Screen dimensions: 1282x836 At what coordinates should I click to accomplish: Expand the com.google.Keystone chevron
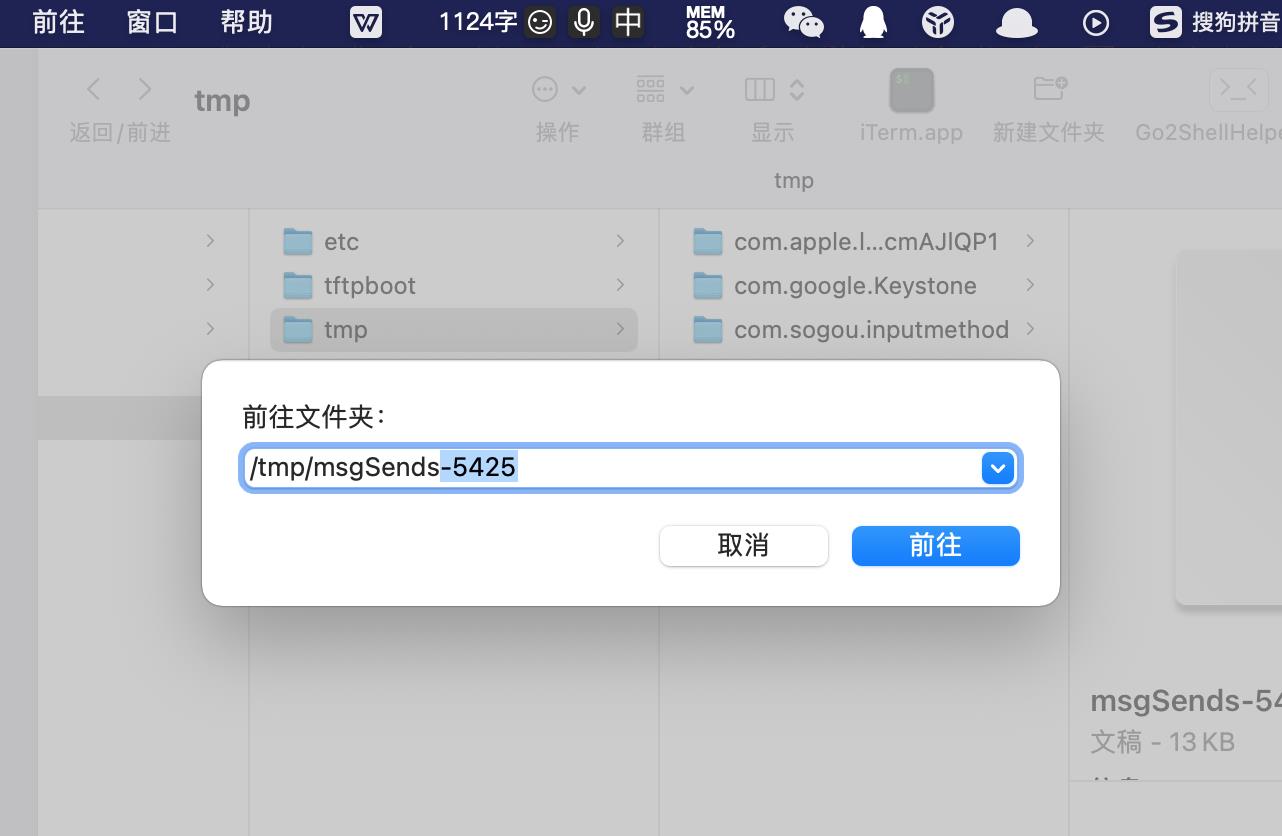point(1030,285)
